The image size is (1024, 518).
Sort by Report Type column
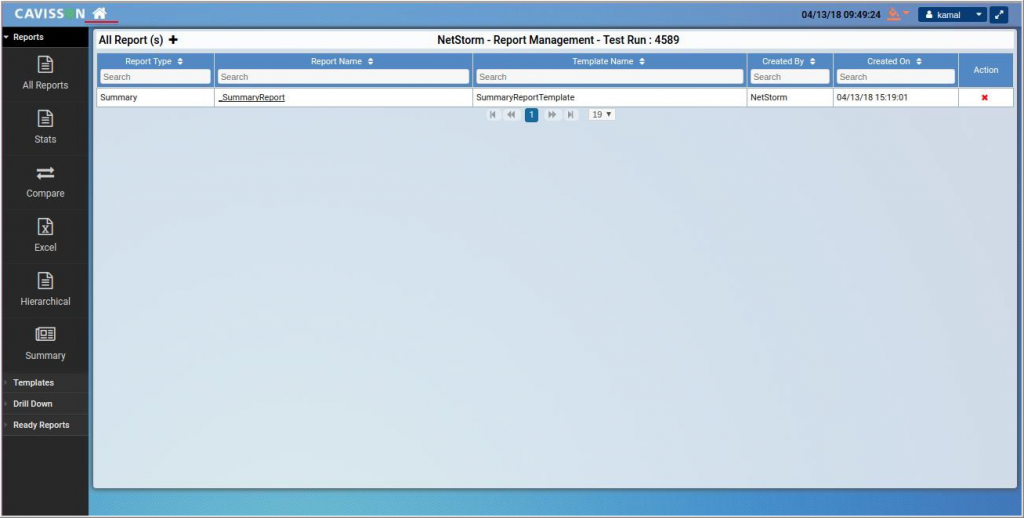[x=180, y=61]
